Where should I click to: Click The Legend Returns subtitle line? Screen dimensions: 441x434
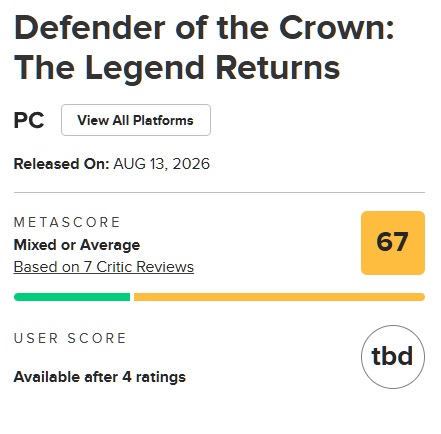coord(177,68)
